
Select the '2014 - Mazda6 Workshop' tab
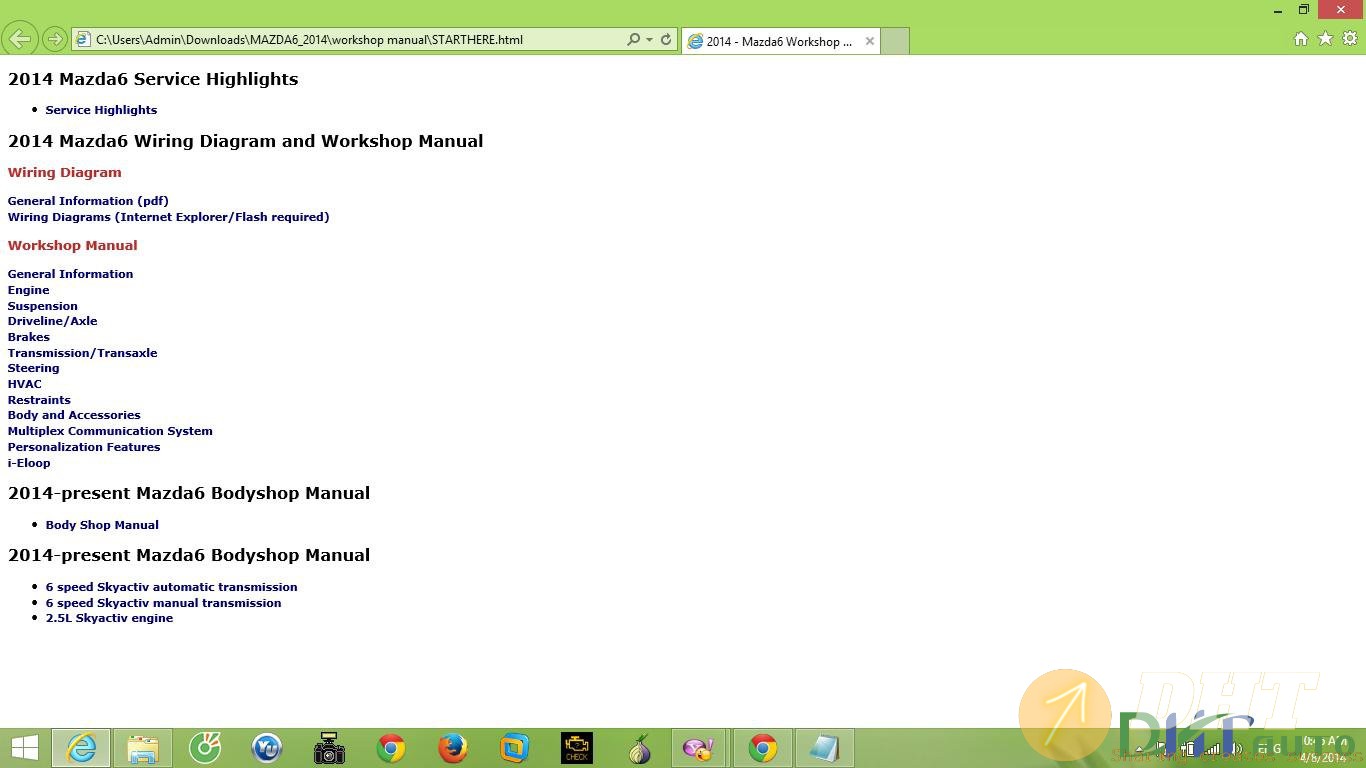point(779,41)
